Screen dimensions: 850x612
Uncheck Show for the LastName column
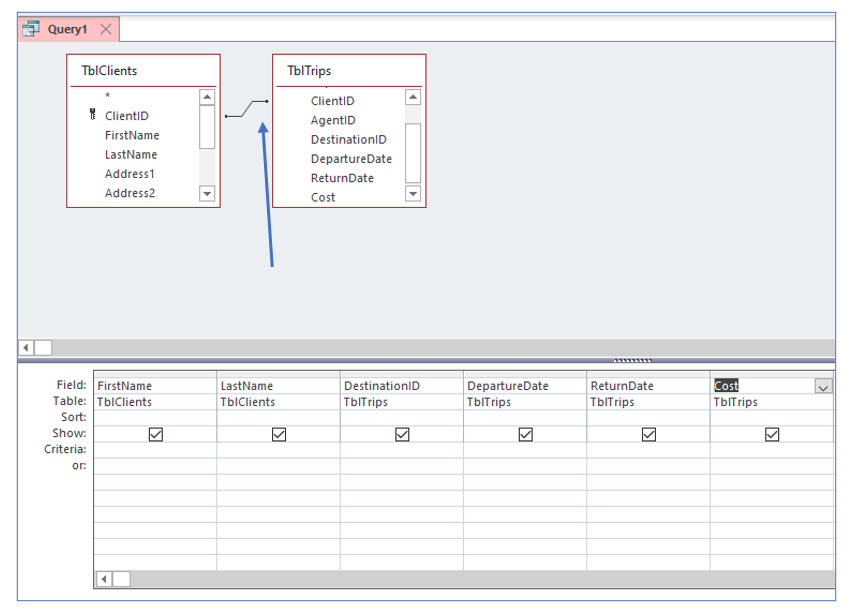coord(279,434)
